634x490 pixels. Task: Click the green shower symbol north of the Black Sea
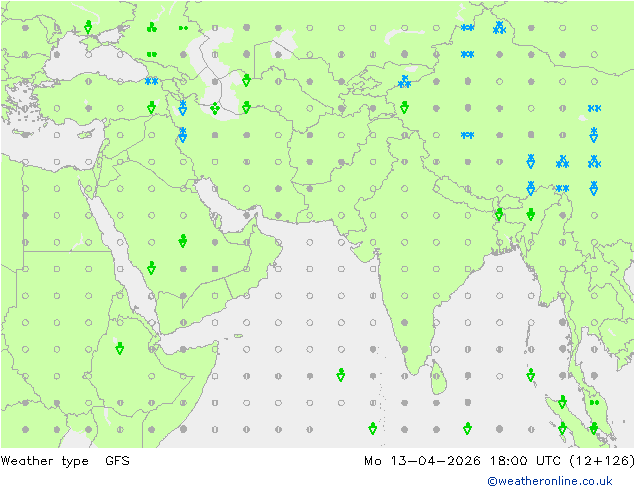[x=88, y=26]
